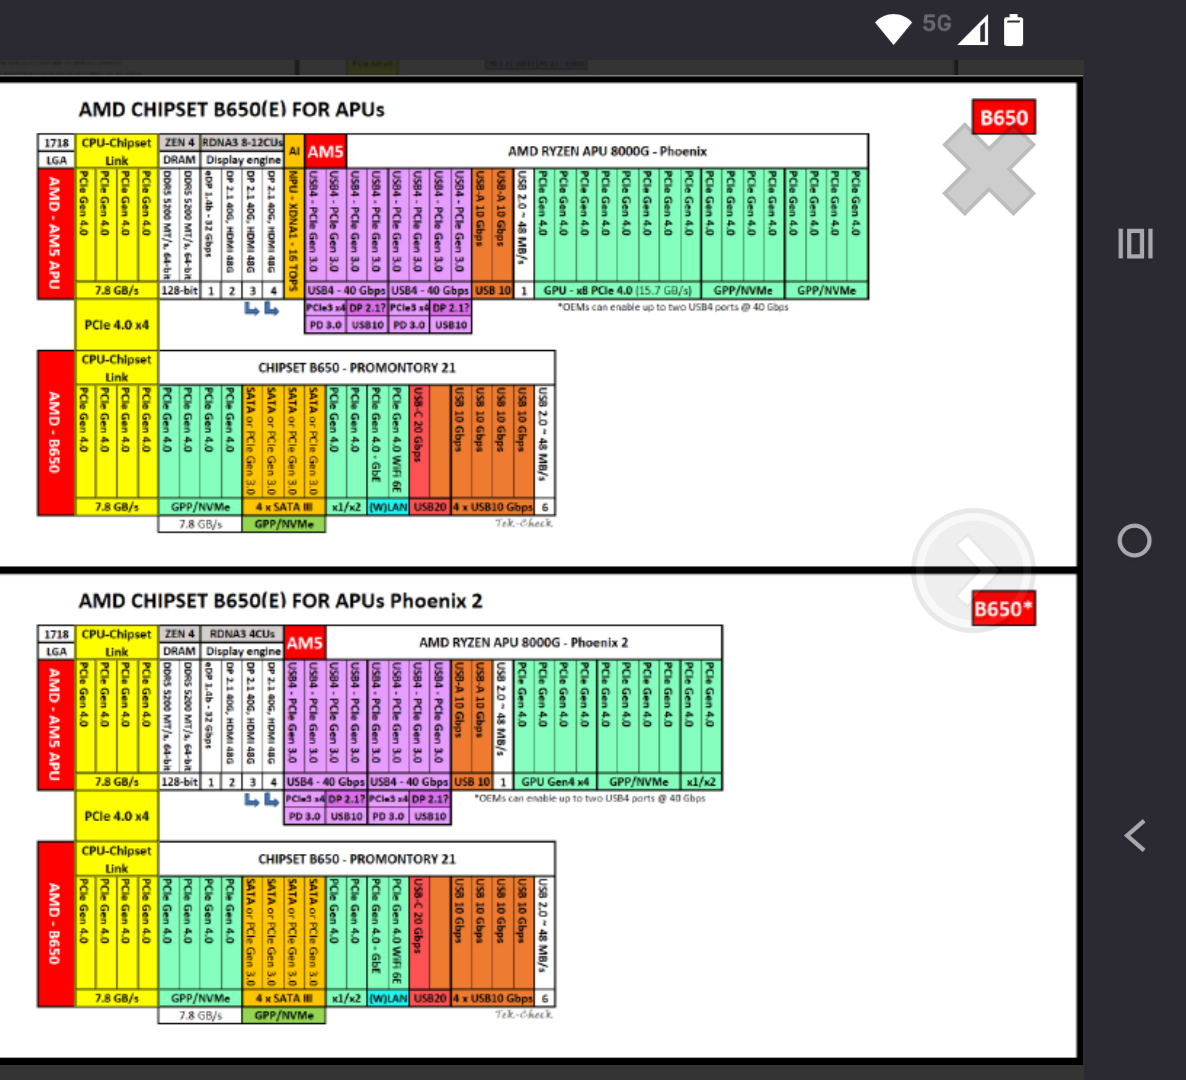1186x1080 pixels.
Task: Tap the 'RDNA3 8-12CUs' cell
Action: 242,142
